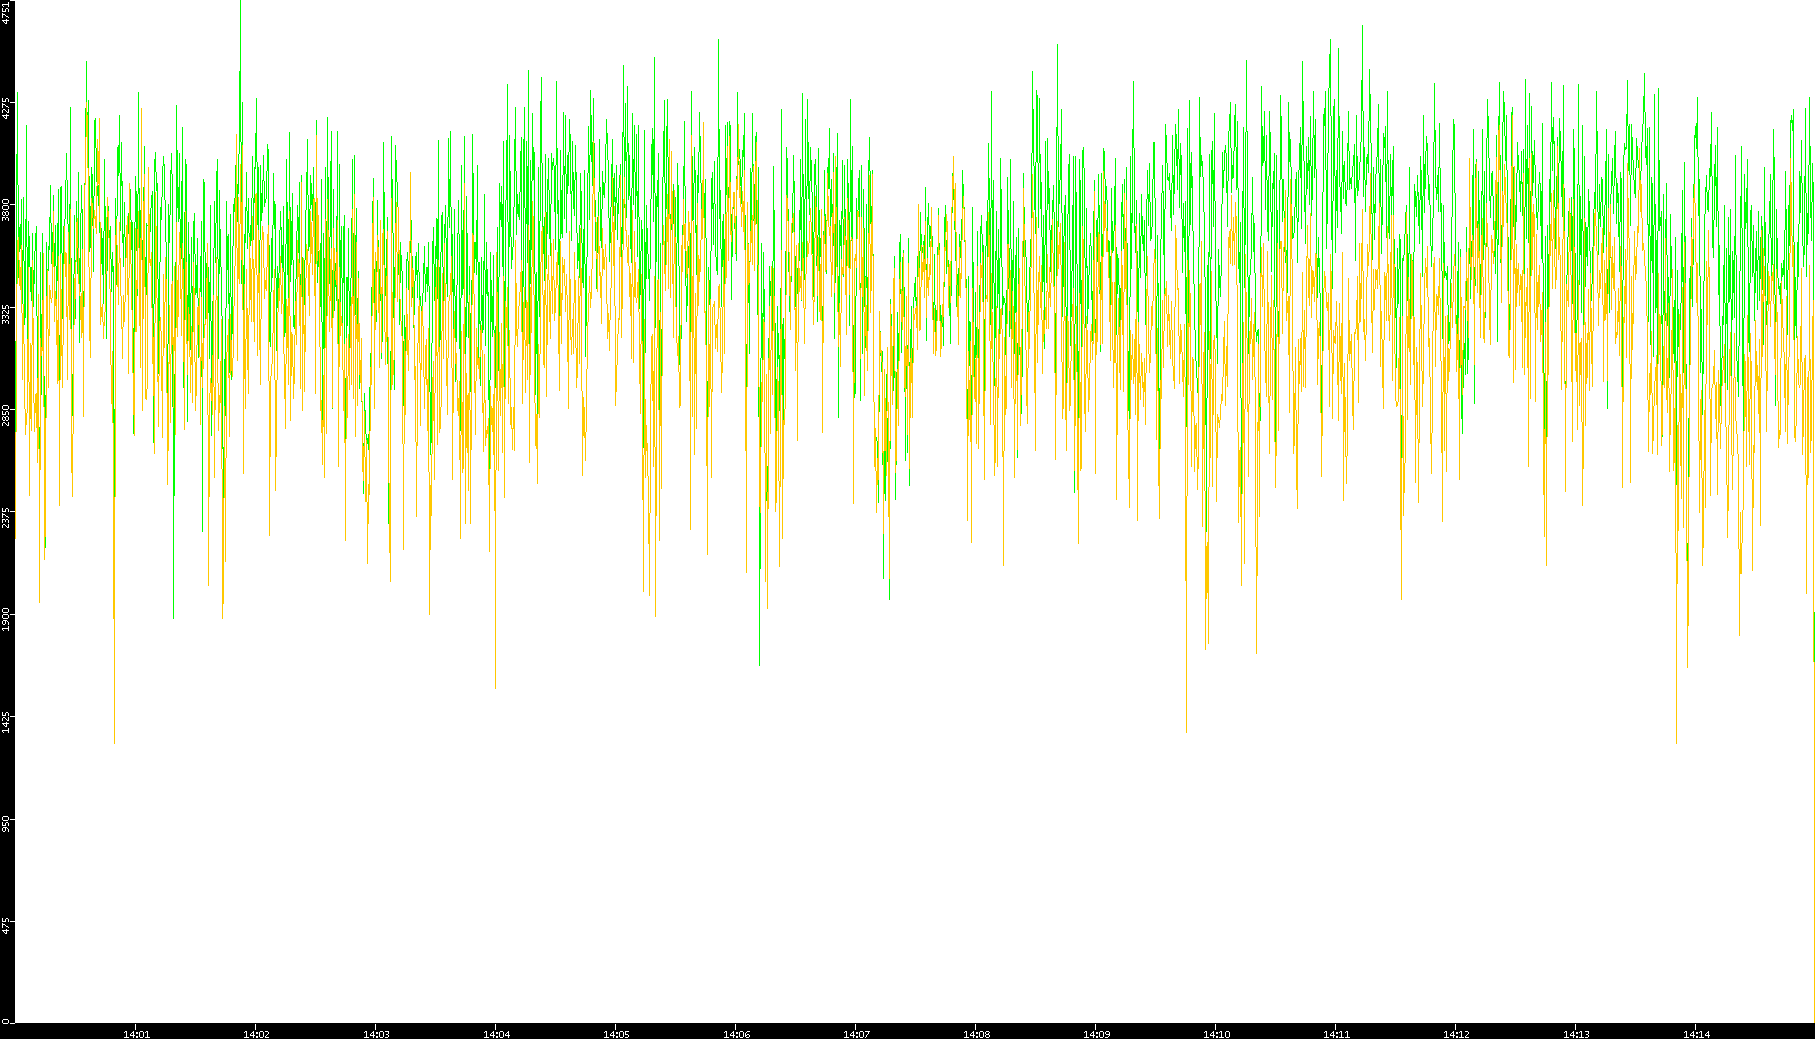Viewport: 1815px width, 1039px height.
Task: Click the 14:01 time axis label
Action: 136,1034
